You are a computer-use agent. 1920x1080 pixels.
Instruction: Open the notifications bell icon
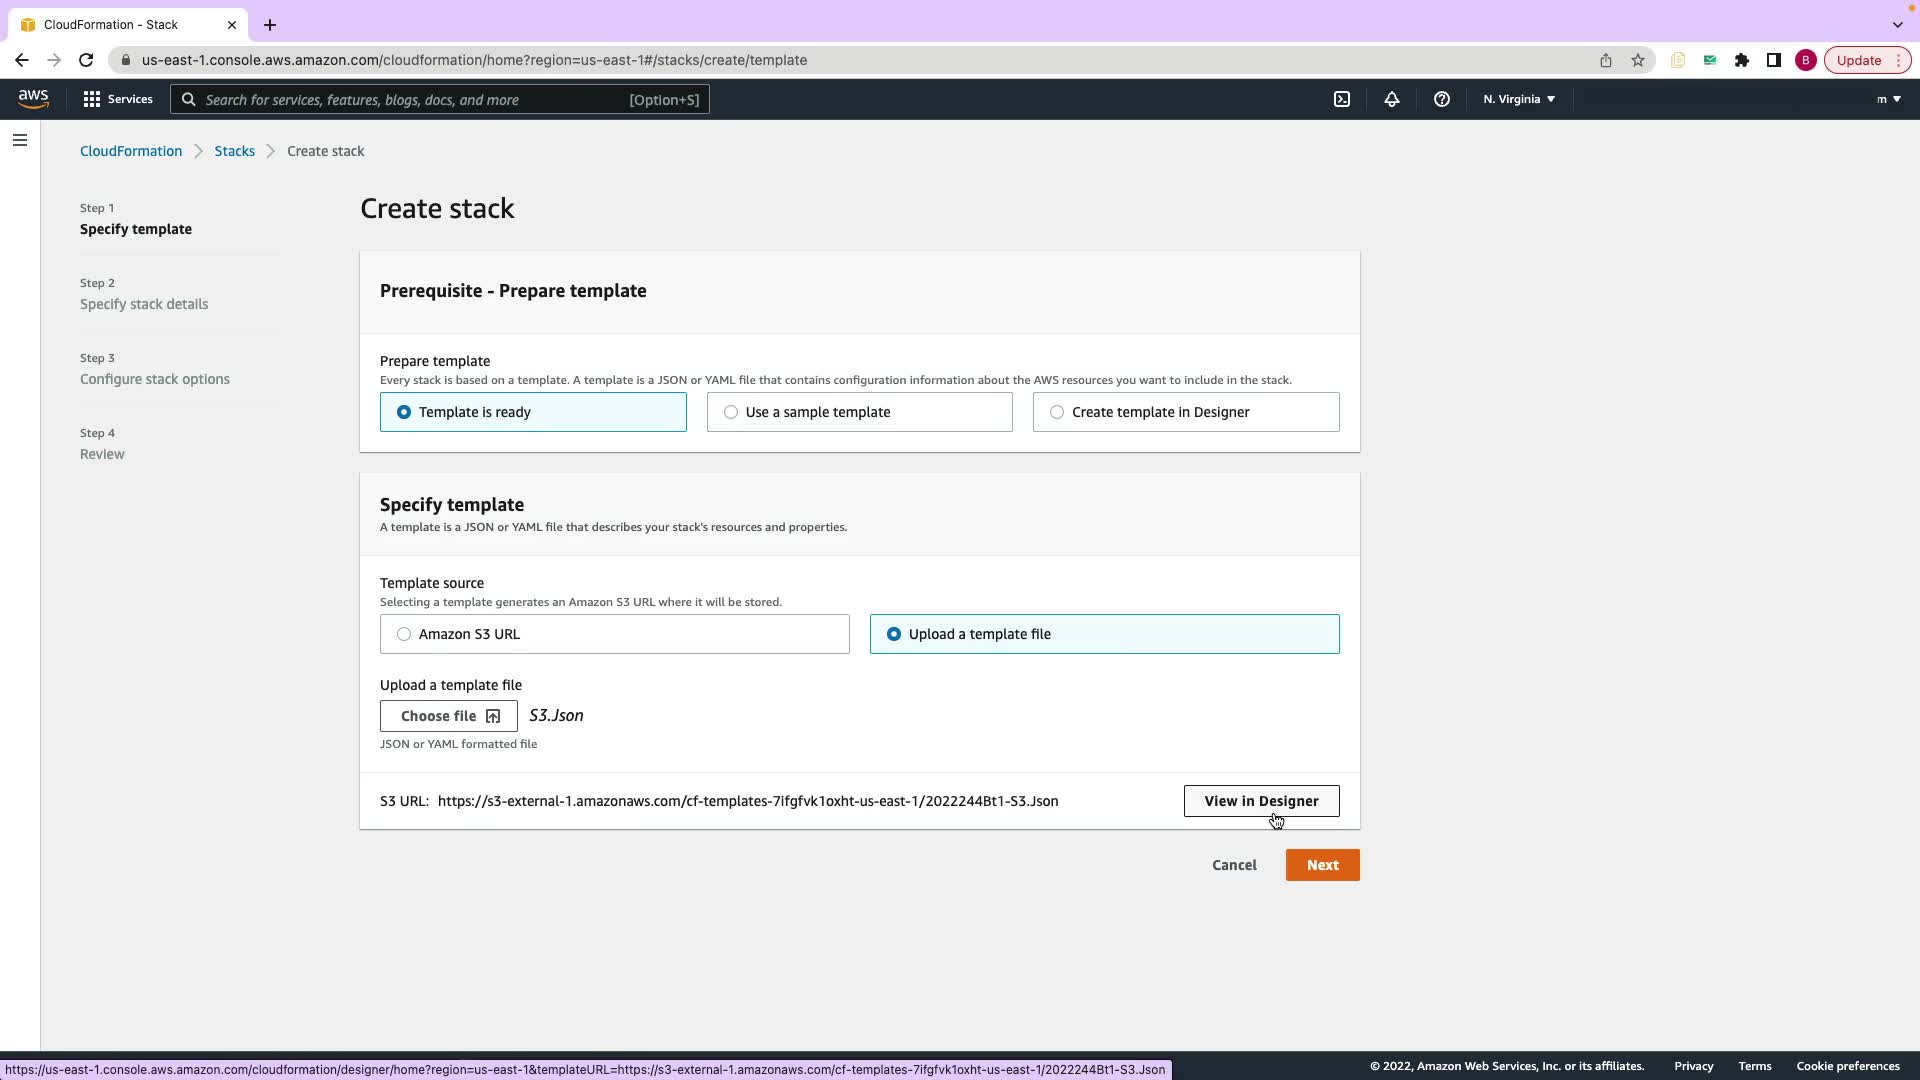coord(1391,99)
